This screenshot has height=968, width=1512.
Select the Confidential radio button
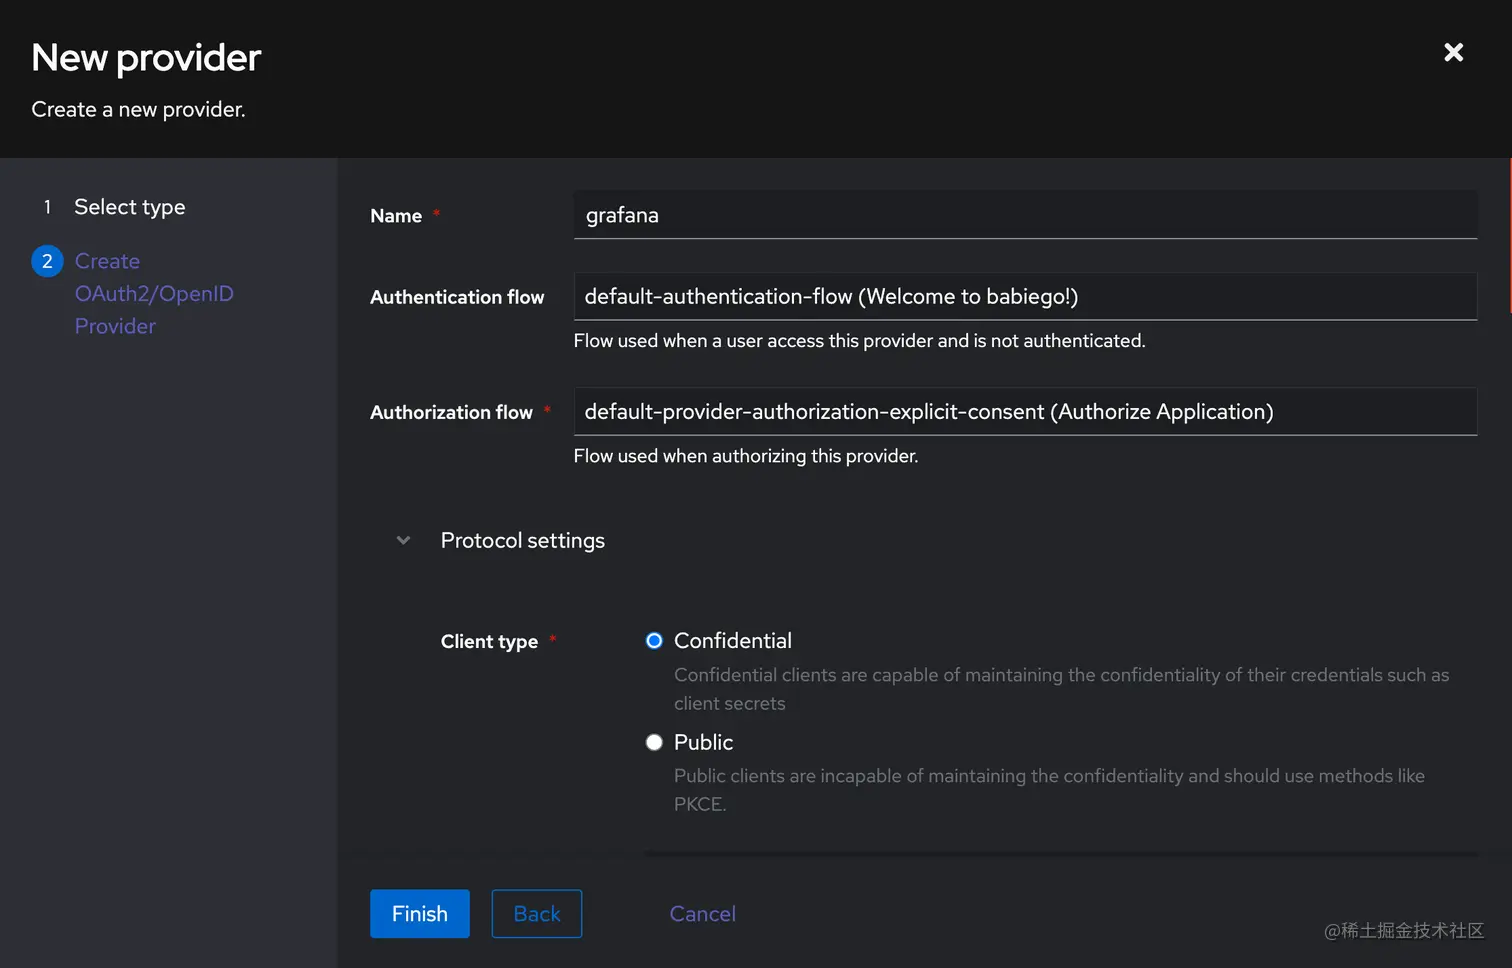tap(654, 641)
